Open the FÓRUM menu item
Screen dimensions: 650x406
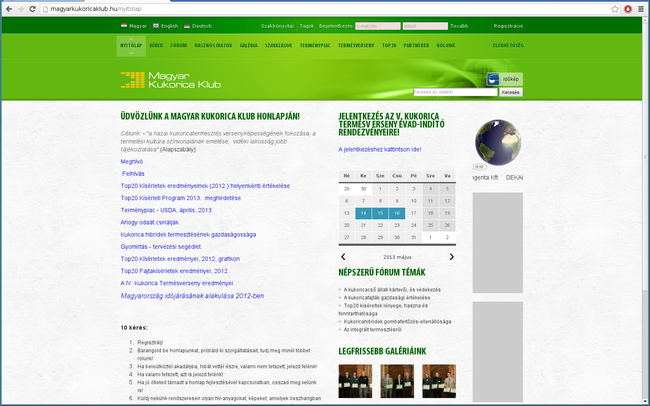click(179, 46)
